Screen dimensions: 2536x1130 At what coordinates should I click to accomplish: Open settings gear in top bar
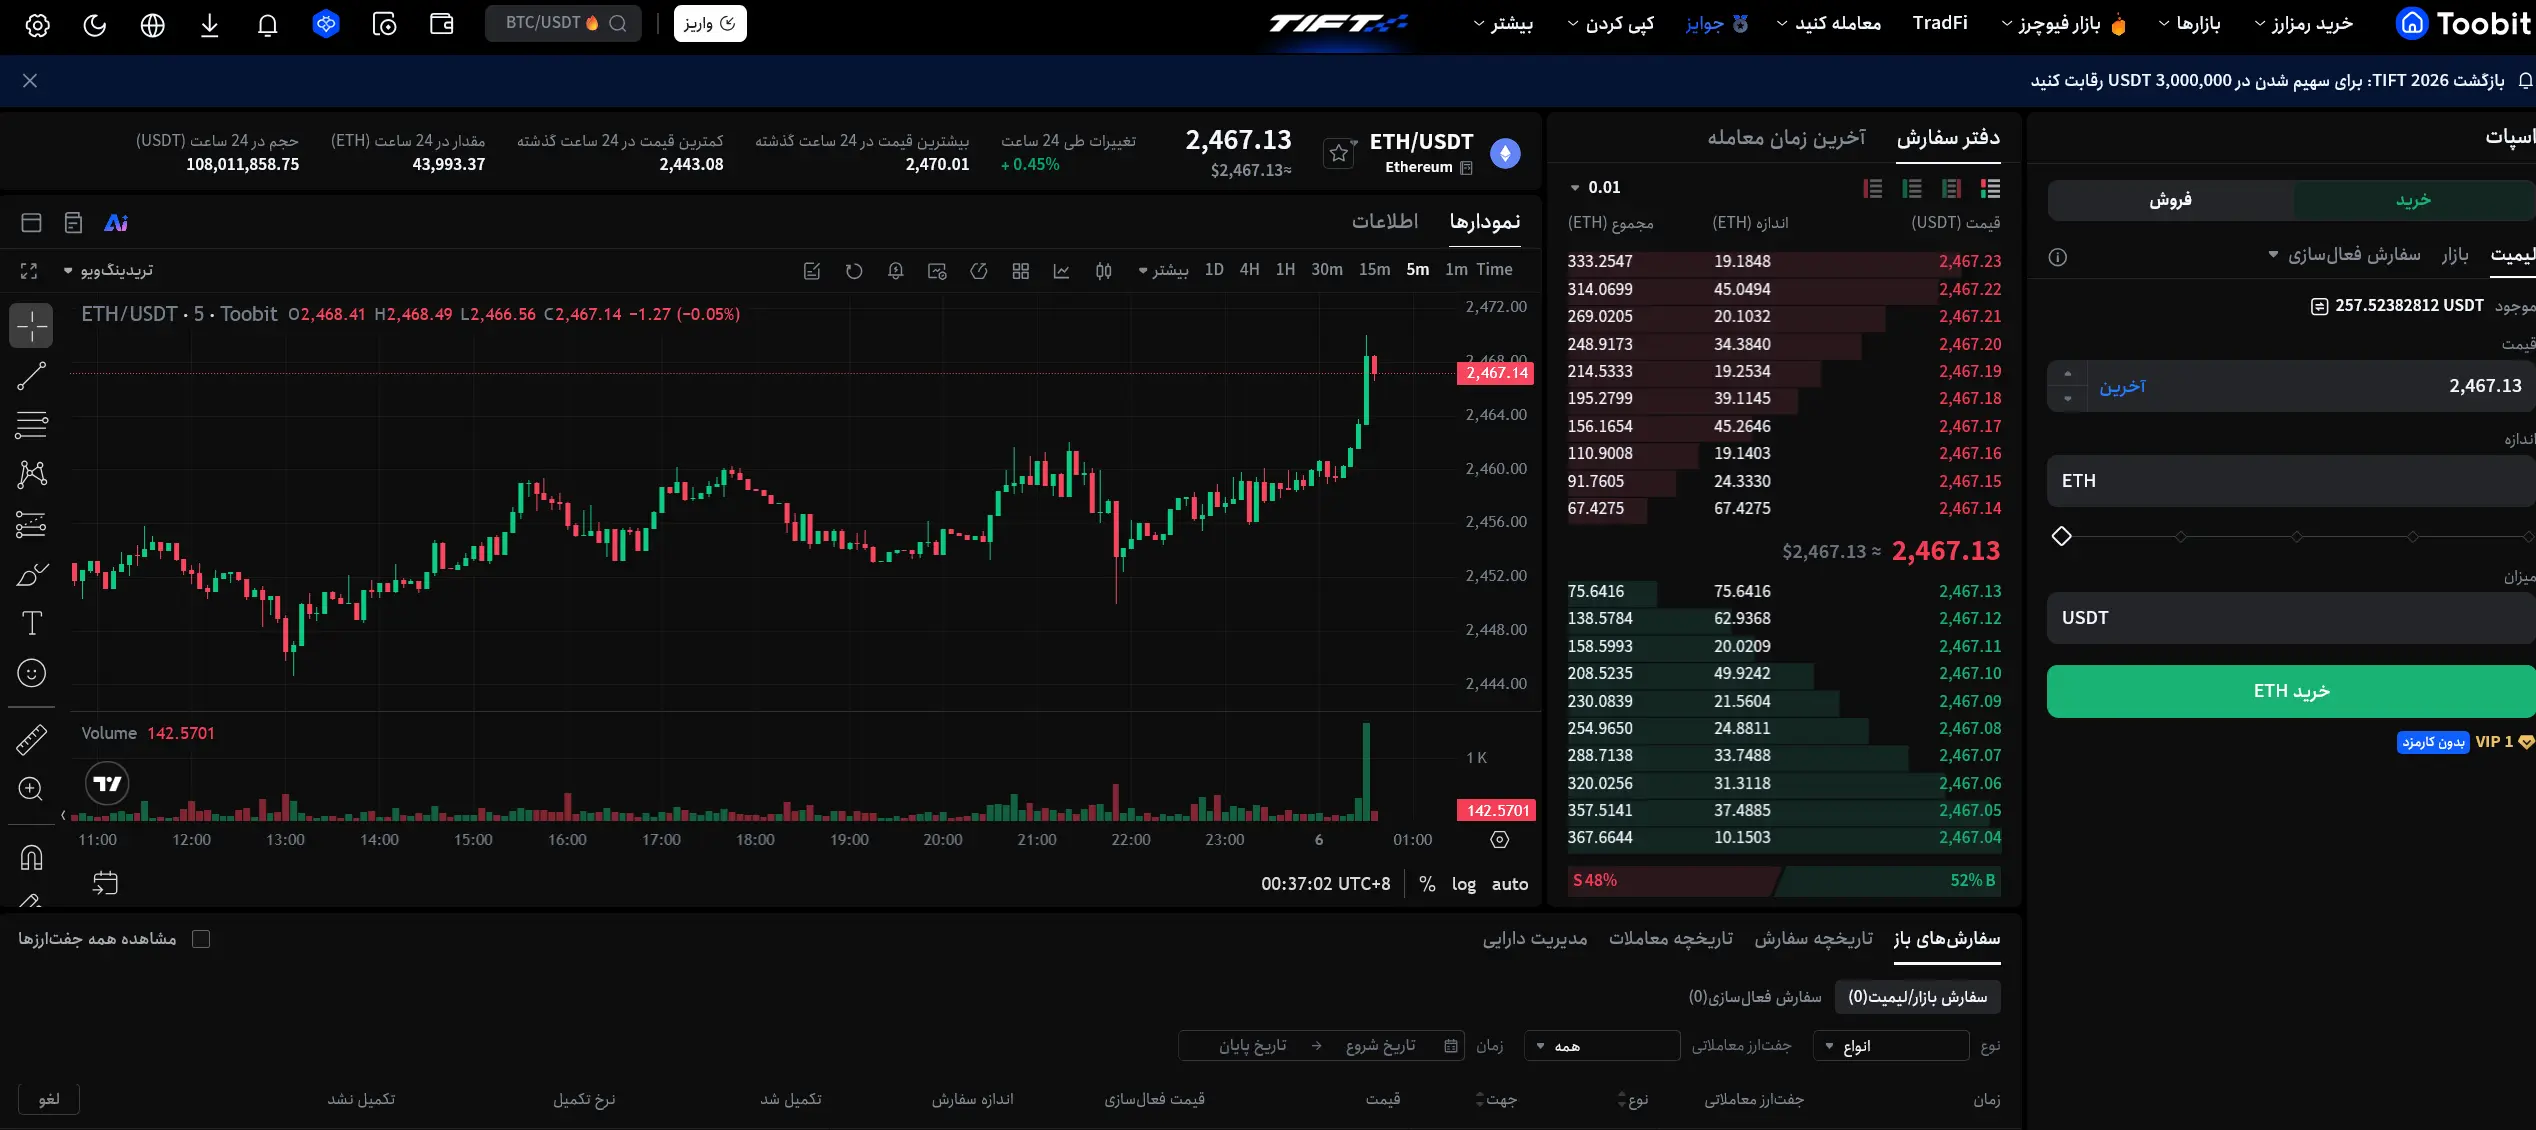(x=37, y=24)
